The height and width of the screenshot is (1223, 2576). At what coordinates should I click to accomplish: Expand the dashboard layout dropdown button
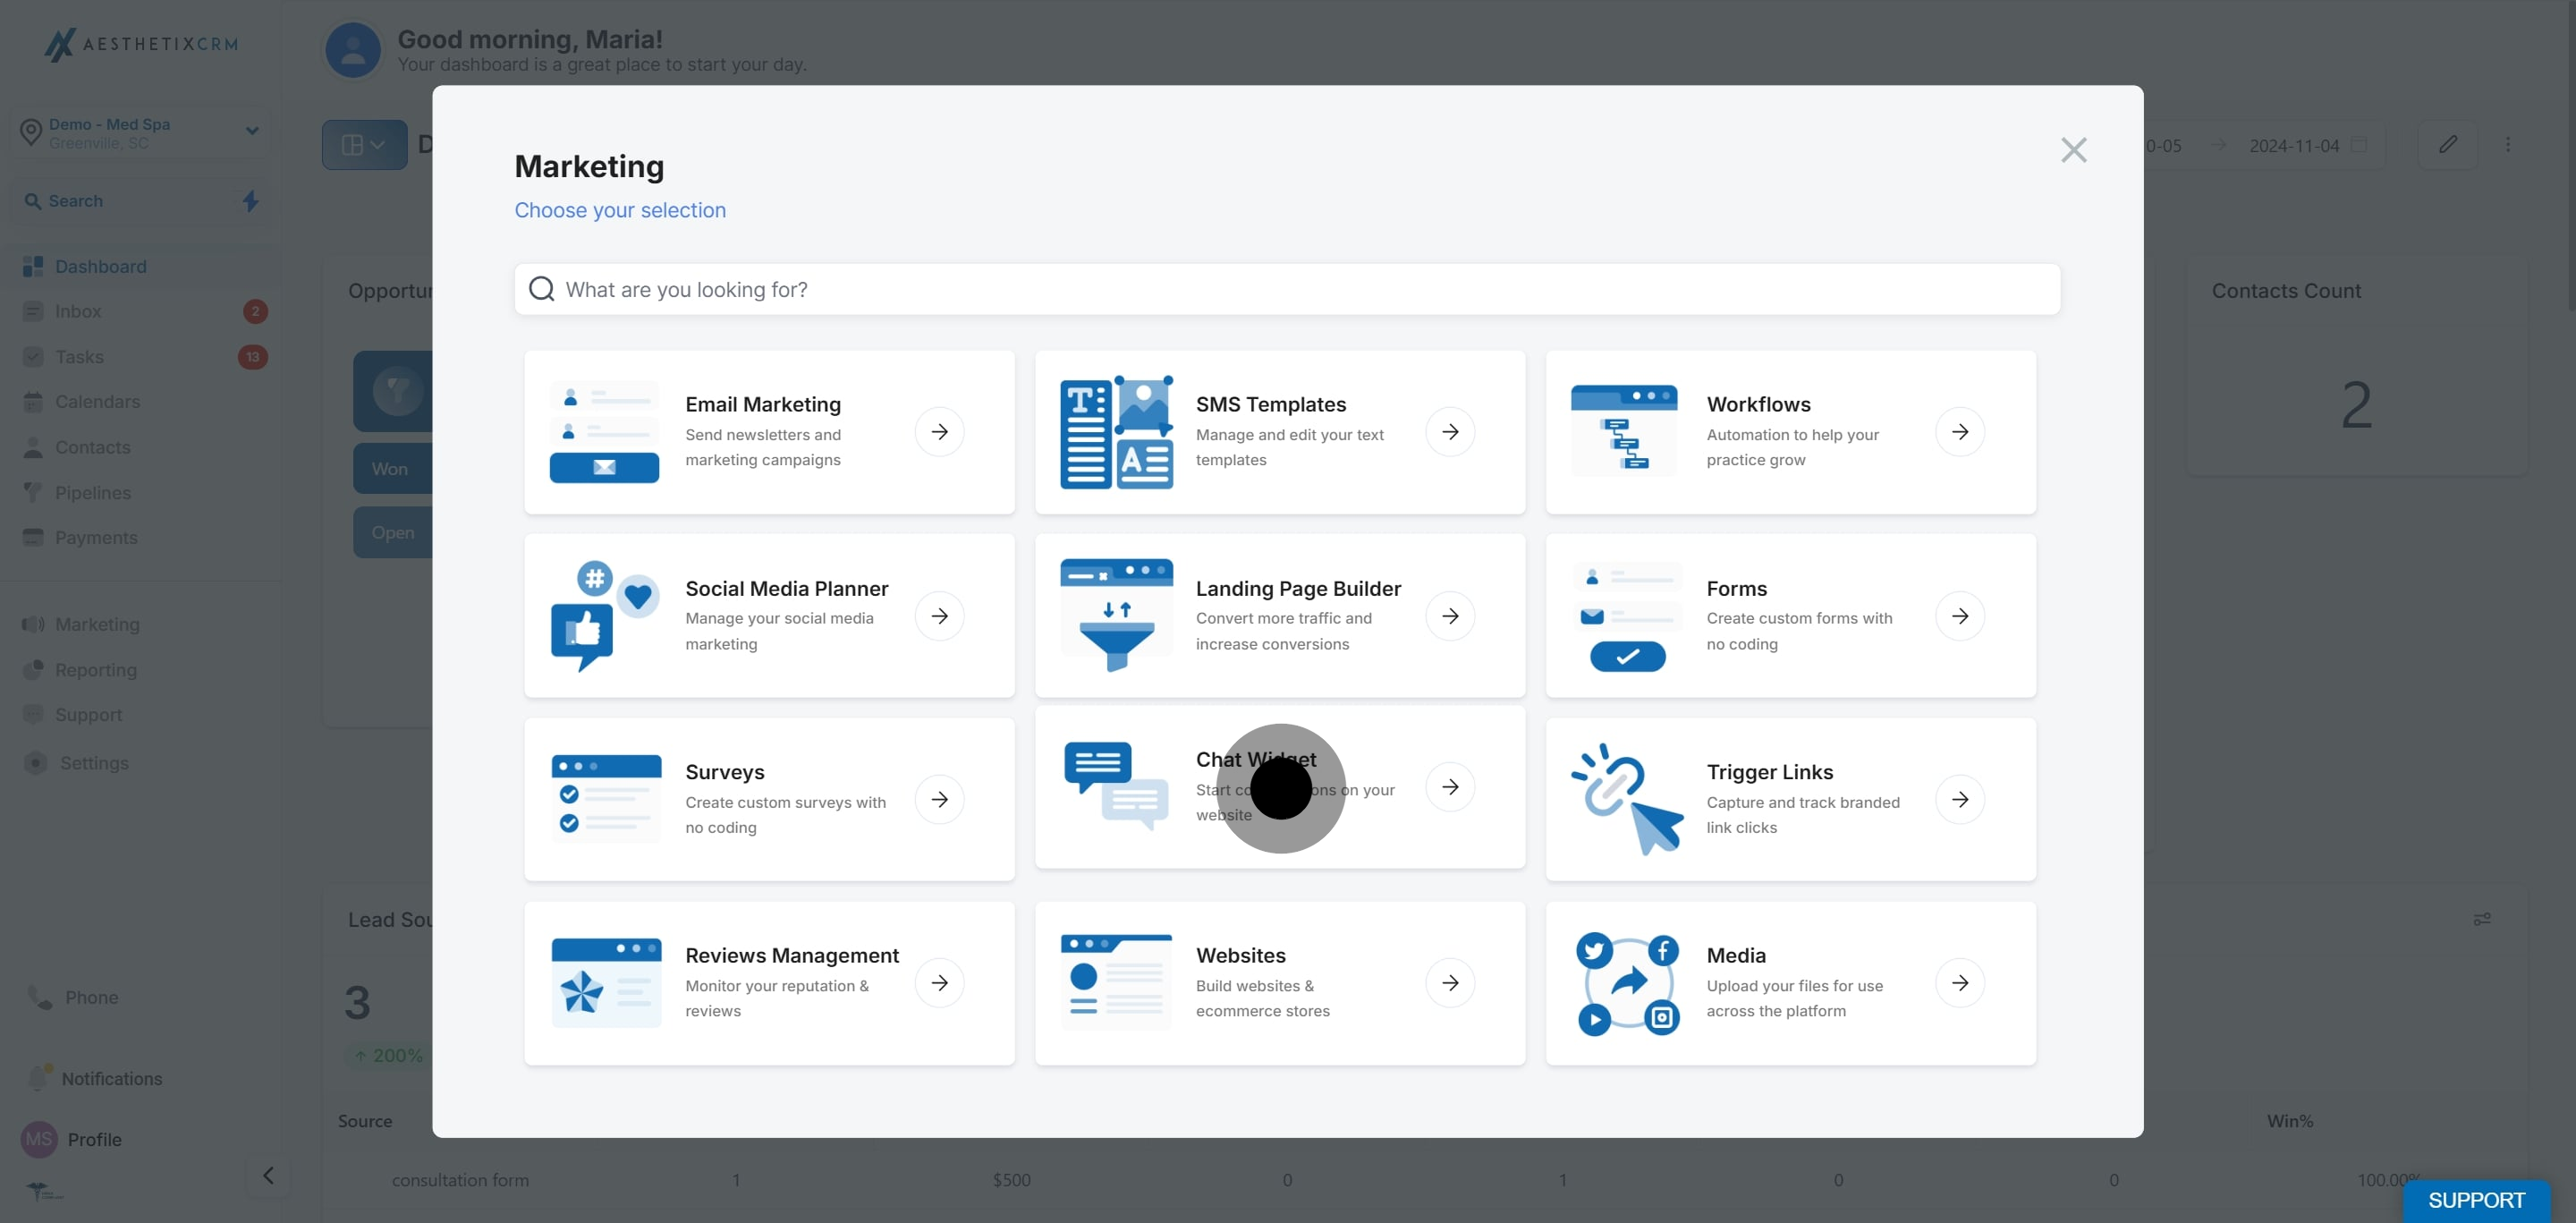point(364,145)
